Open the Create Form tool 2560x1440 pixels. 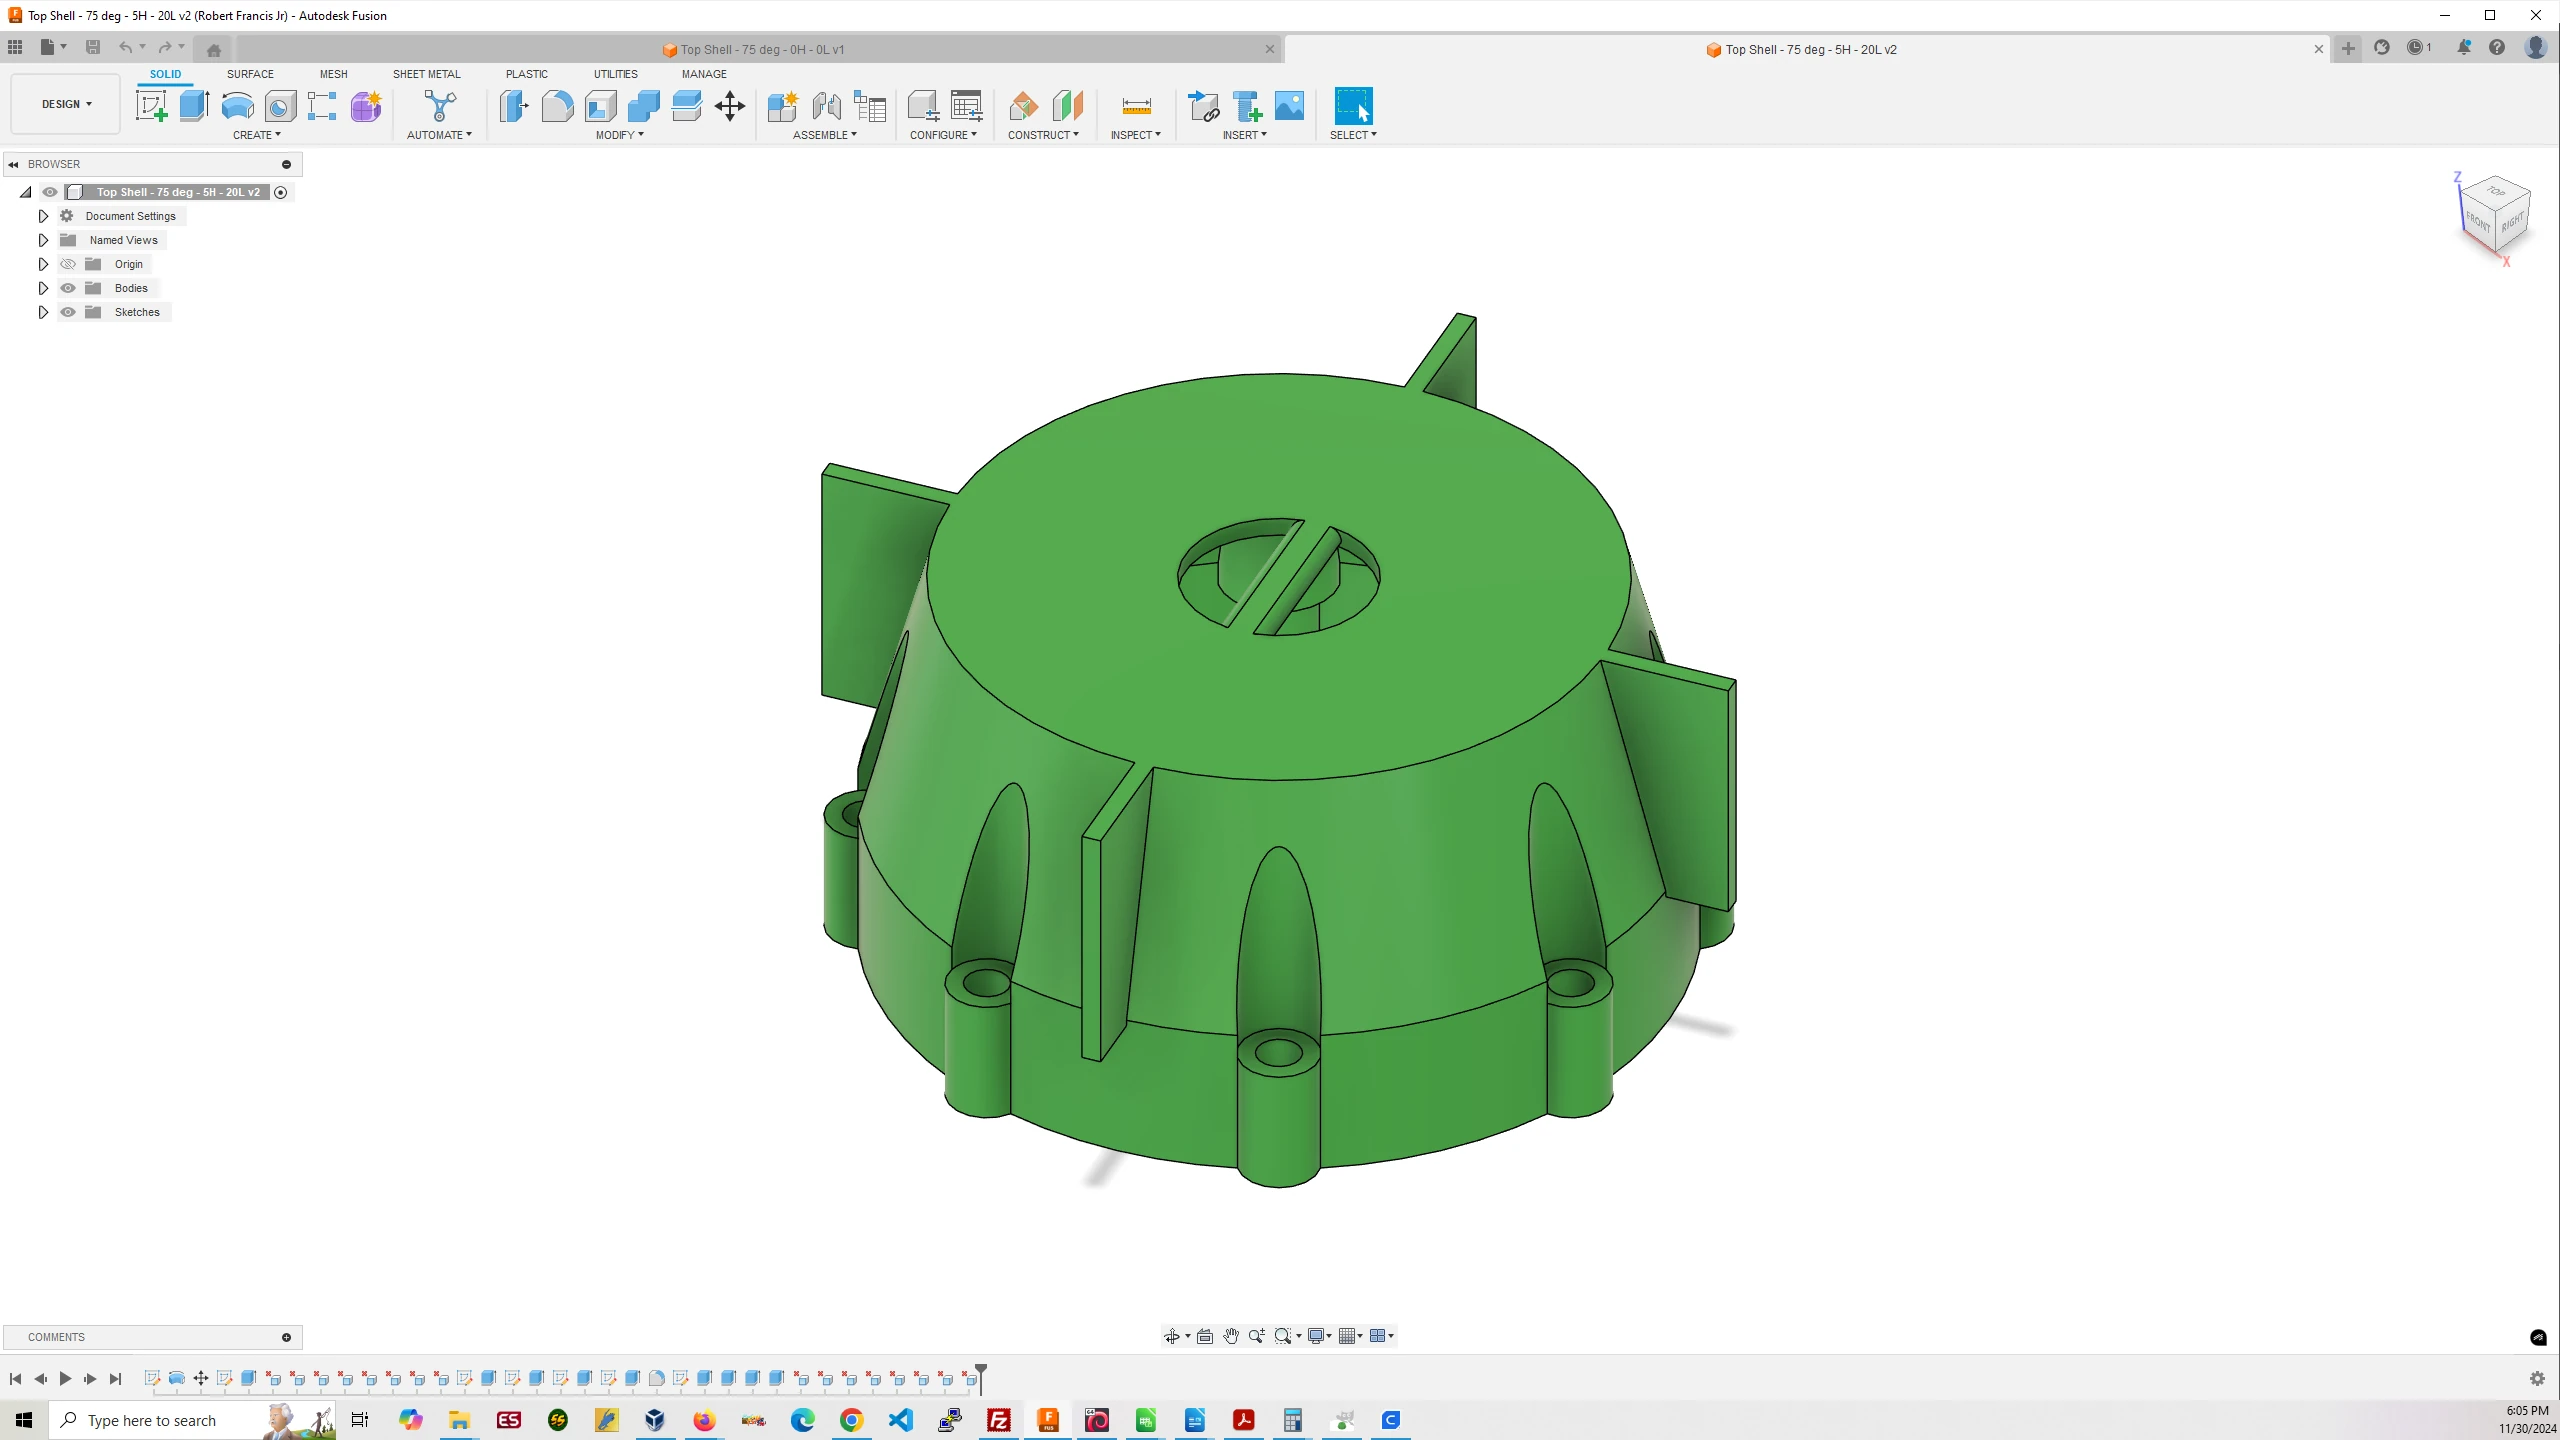pos(366,106)
